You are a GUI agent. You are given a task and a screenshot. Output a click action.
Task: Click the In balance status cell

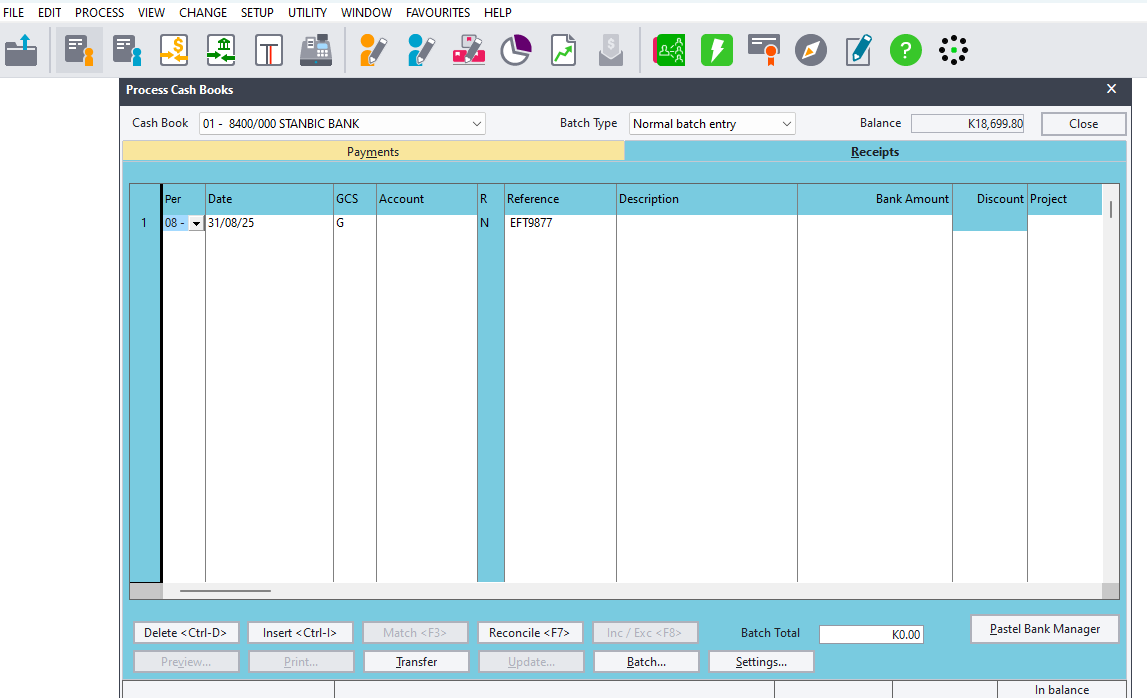point(1061,690)
